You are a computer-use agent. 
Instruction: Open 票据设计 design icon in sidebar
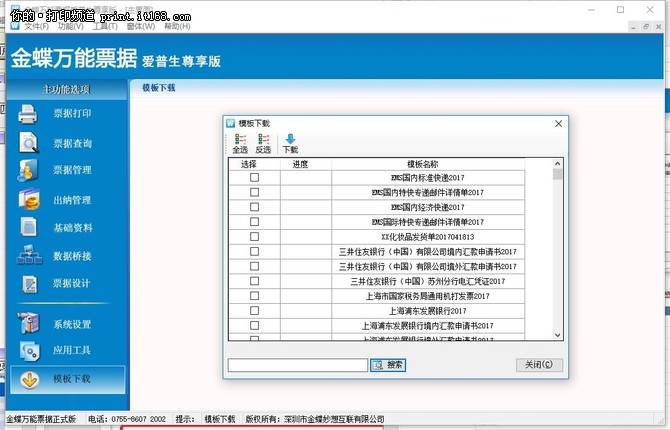coord(29,284)
